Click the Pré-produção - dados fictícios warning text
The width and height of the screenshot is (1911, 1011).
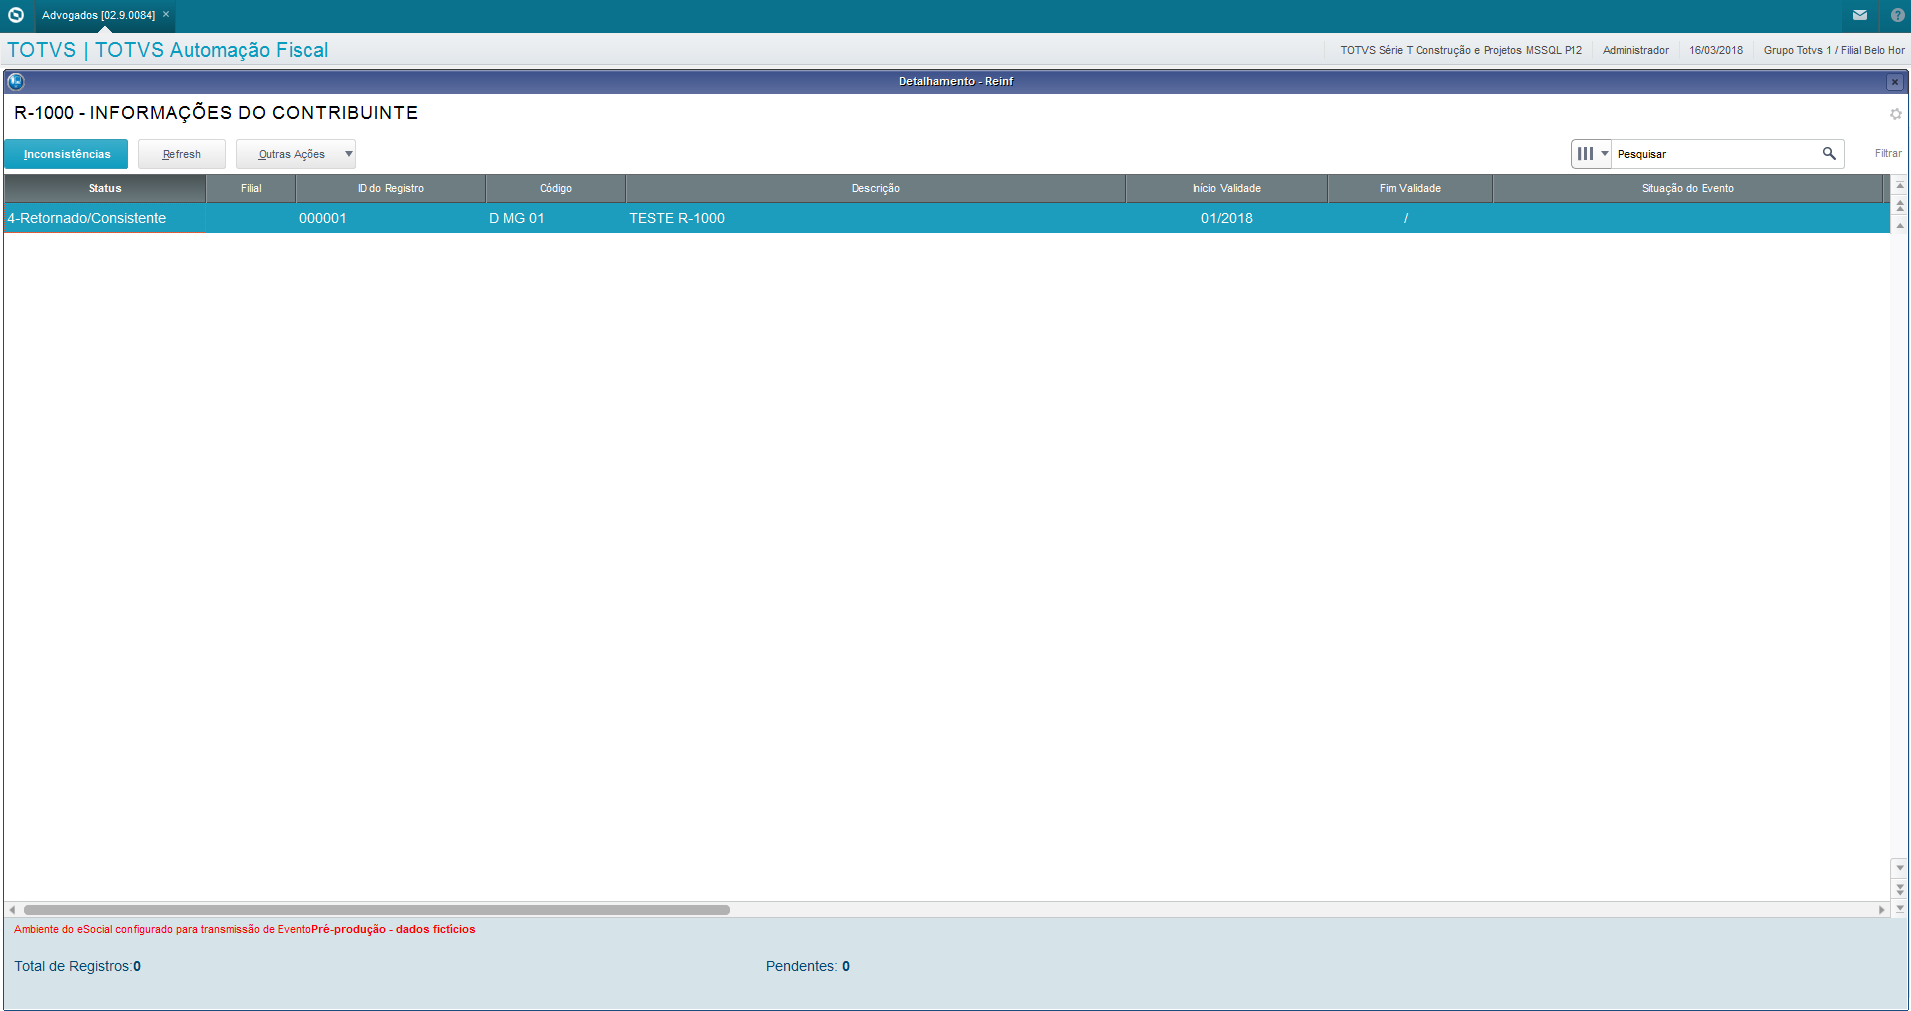click(x=393, y=929)
